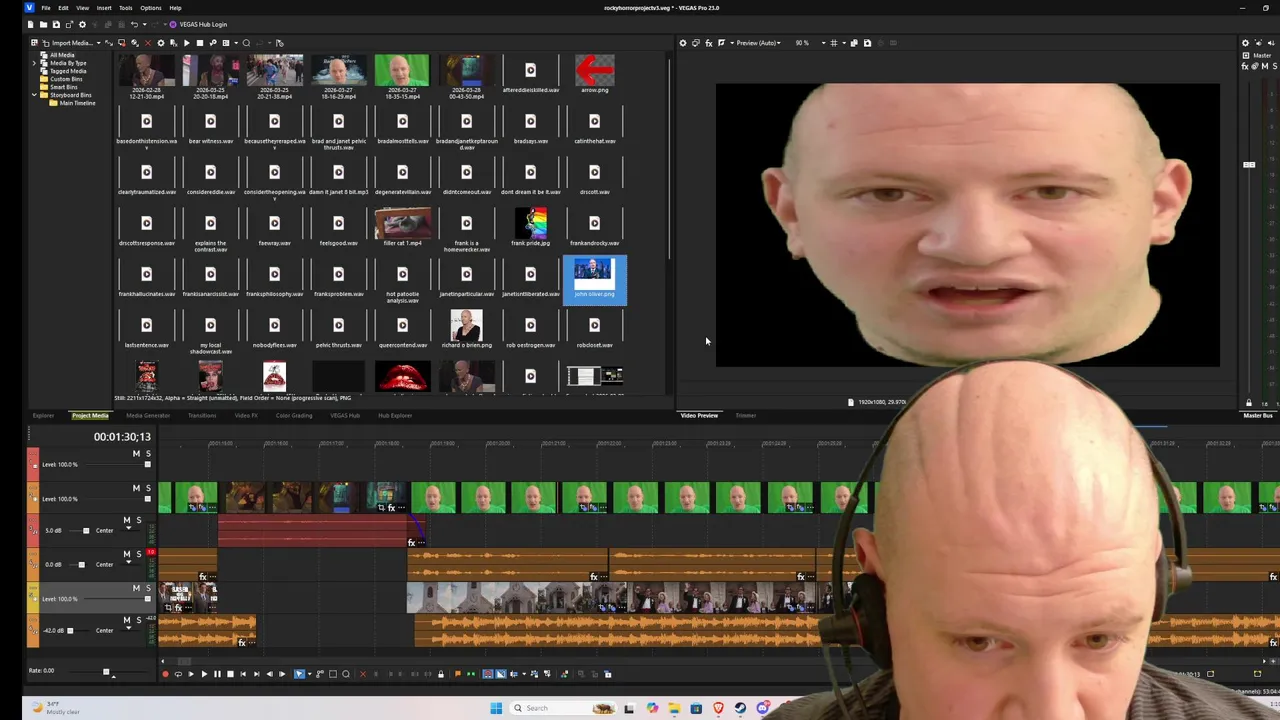Viewport: 1280px width, 720px height.
Task: Collapse the Storyboard Bins tree node
Action: coord(34,95)
